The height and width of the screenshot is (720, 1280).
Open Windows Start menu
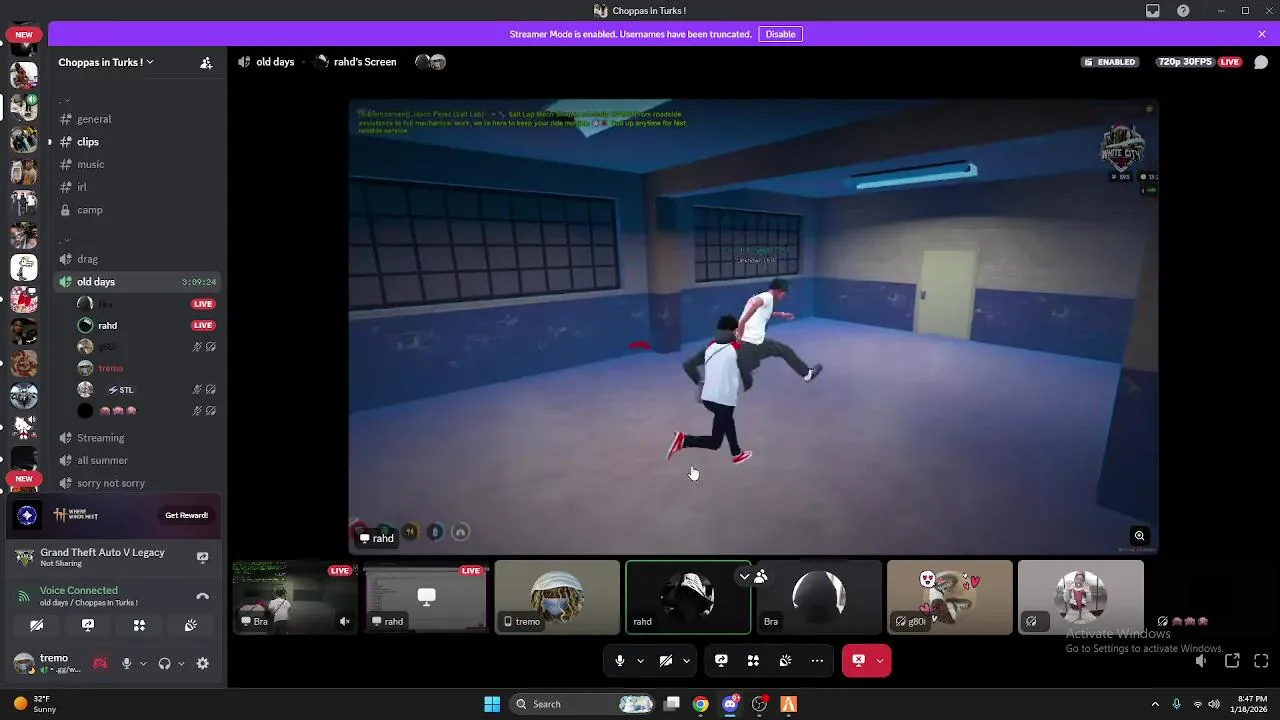492,704
